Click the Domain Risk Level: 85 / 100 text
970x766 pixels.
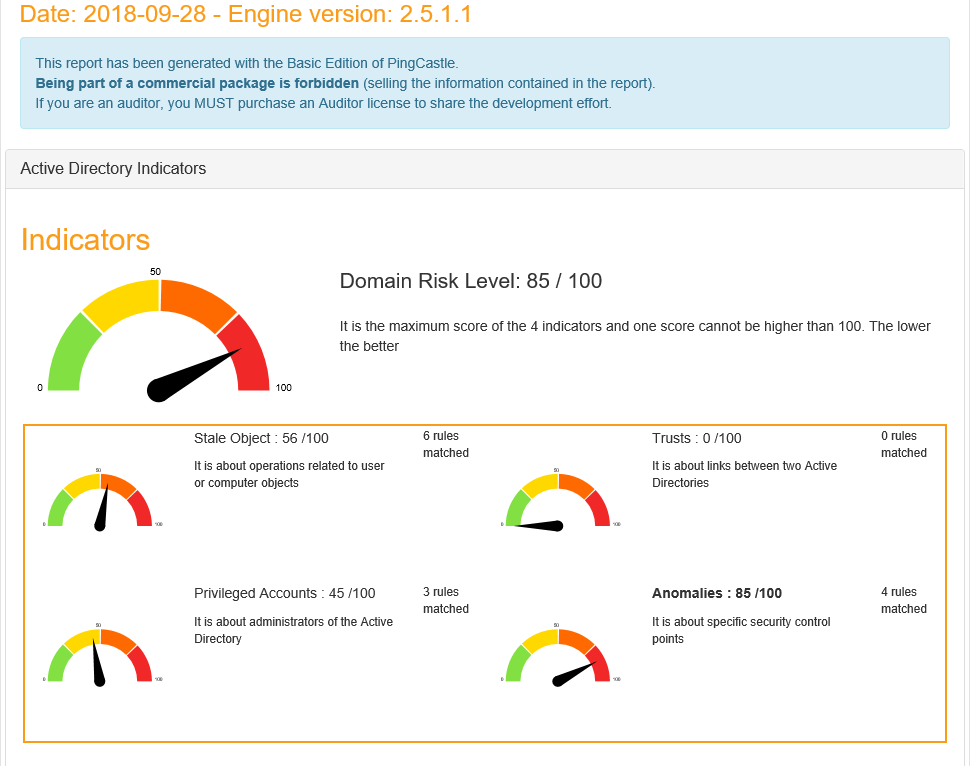[x=471, y=281]
